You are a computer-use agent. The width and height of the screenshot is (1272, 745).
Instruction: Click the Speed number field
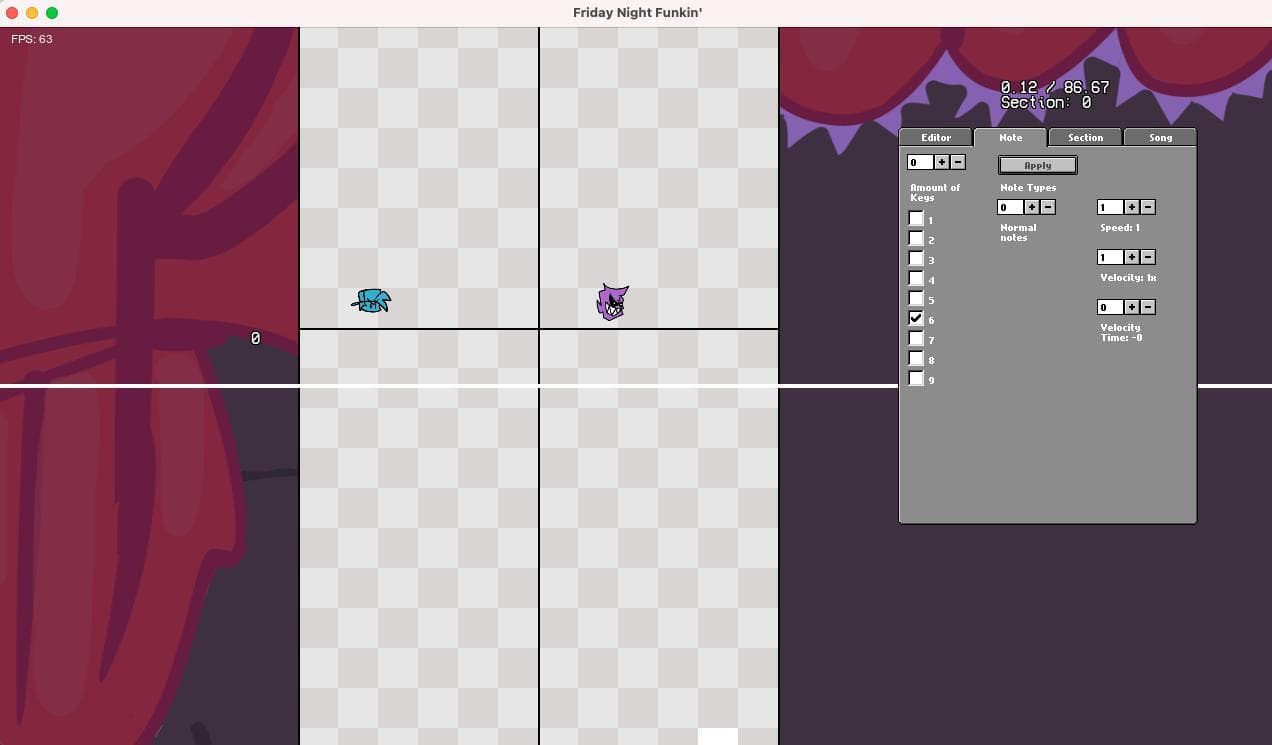pyautogui.click(x=1110, y=207)
